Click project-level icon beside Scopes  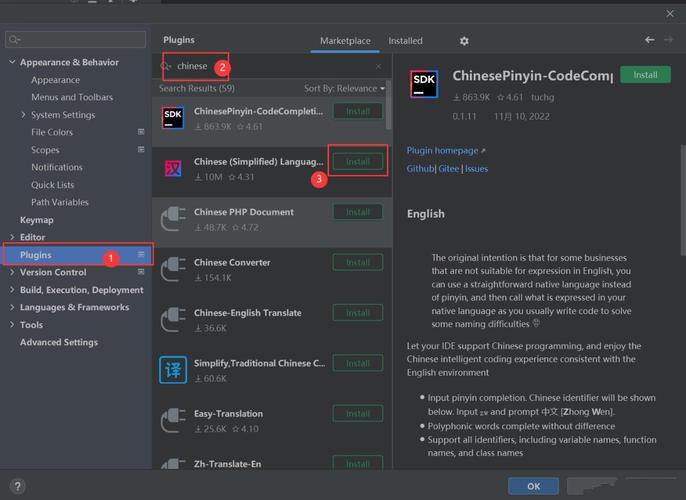click(x=141, y=150)
